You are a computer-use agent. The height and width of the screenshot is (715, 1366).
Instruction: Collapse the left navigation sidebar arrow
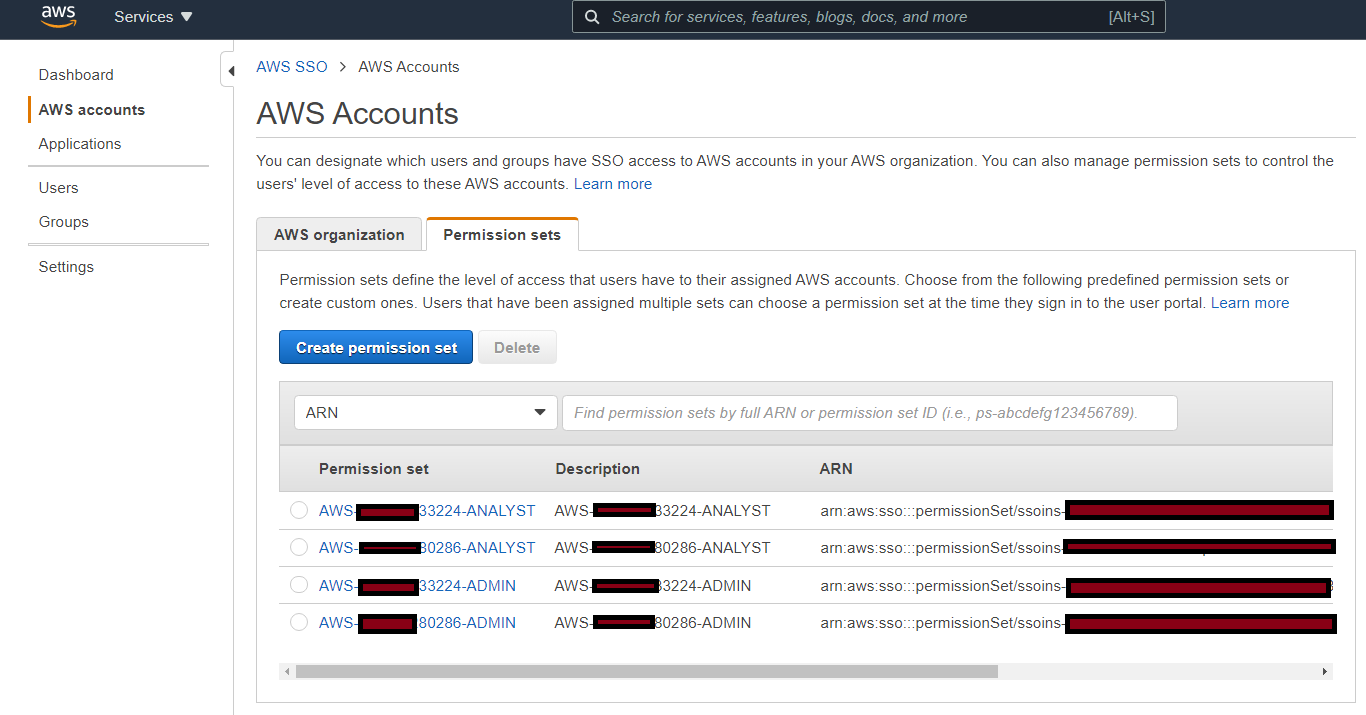(x=230, y=71)
